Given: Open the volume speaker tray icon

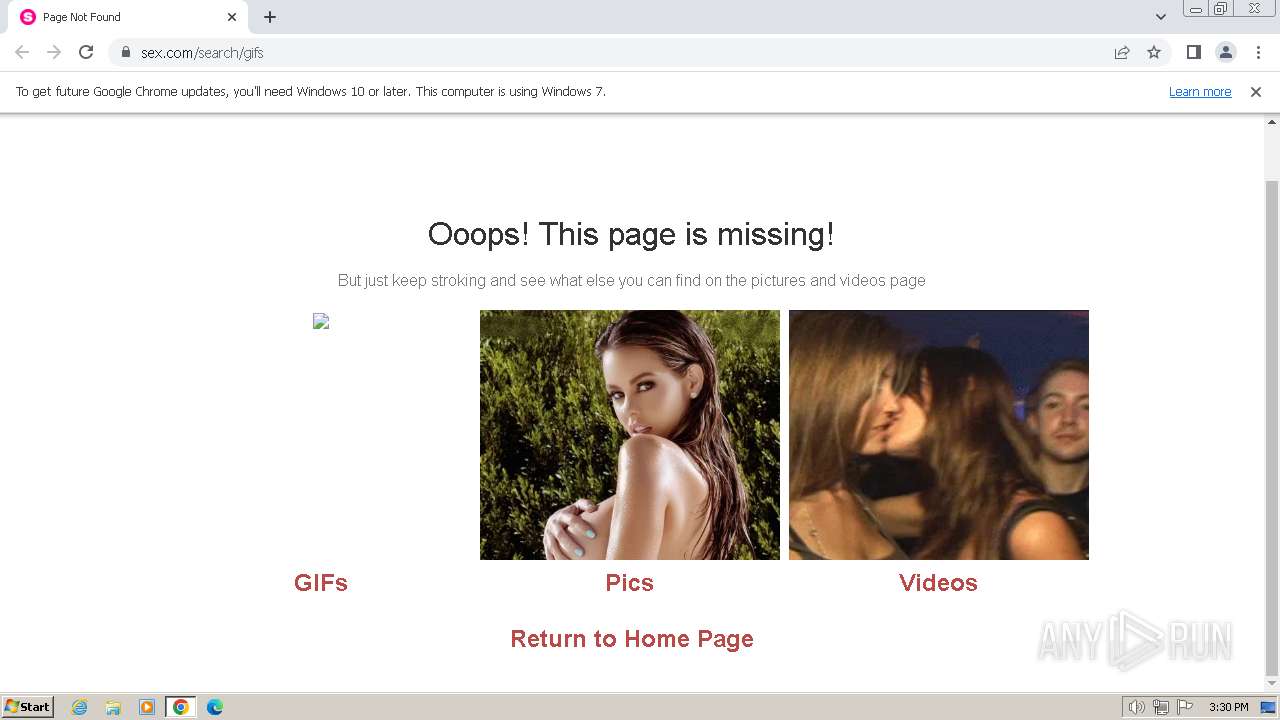Looking at the screenshot, I should (x=1137, y=707).
